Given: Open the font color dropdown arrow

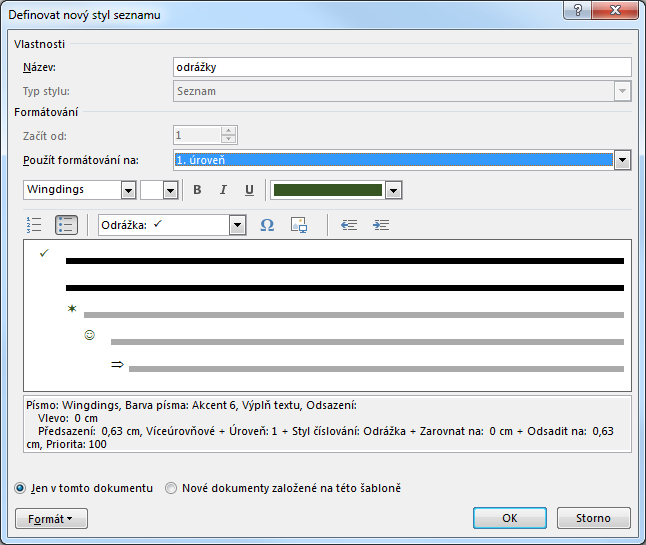Looking at the screenshot, I should tap(393, 190).
